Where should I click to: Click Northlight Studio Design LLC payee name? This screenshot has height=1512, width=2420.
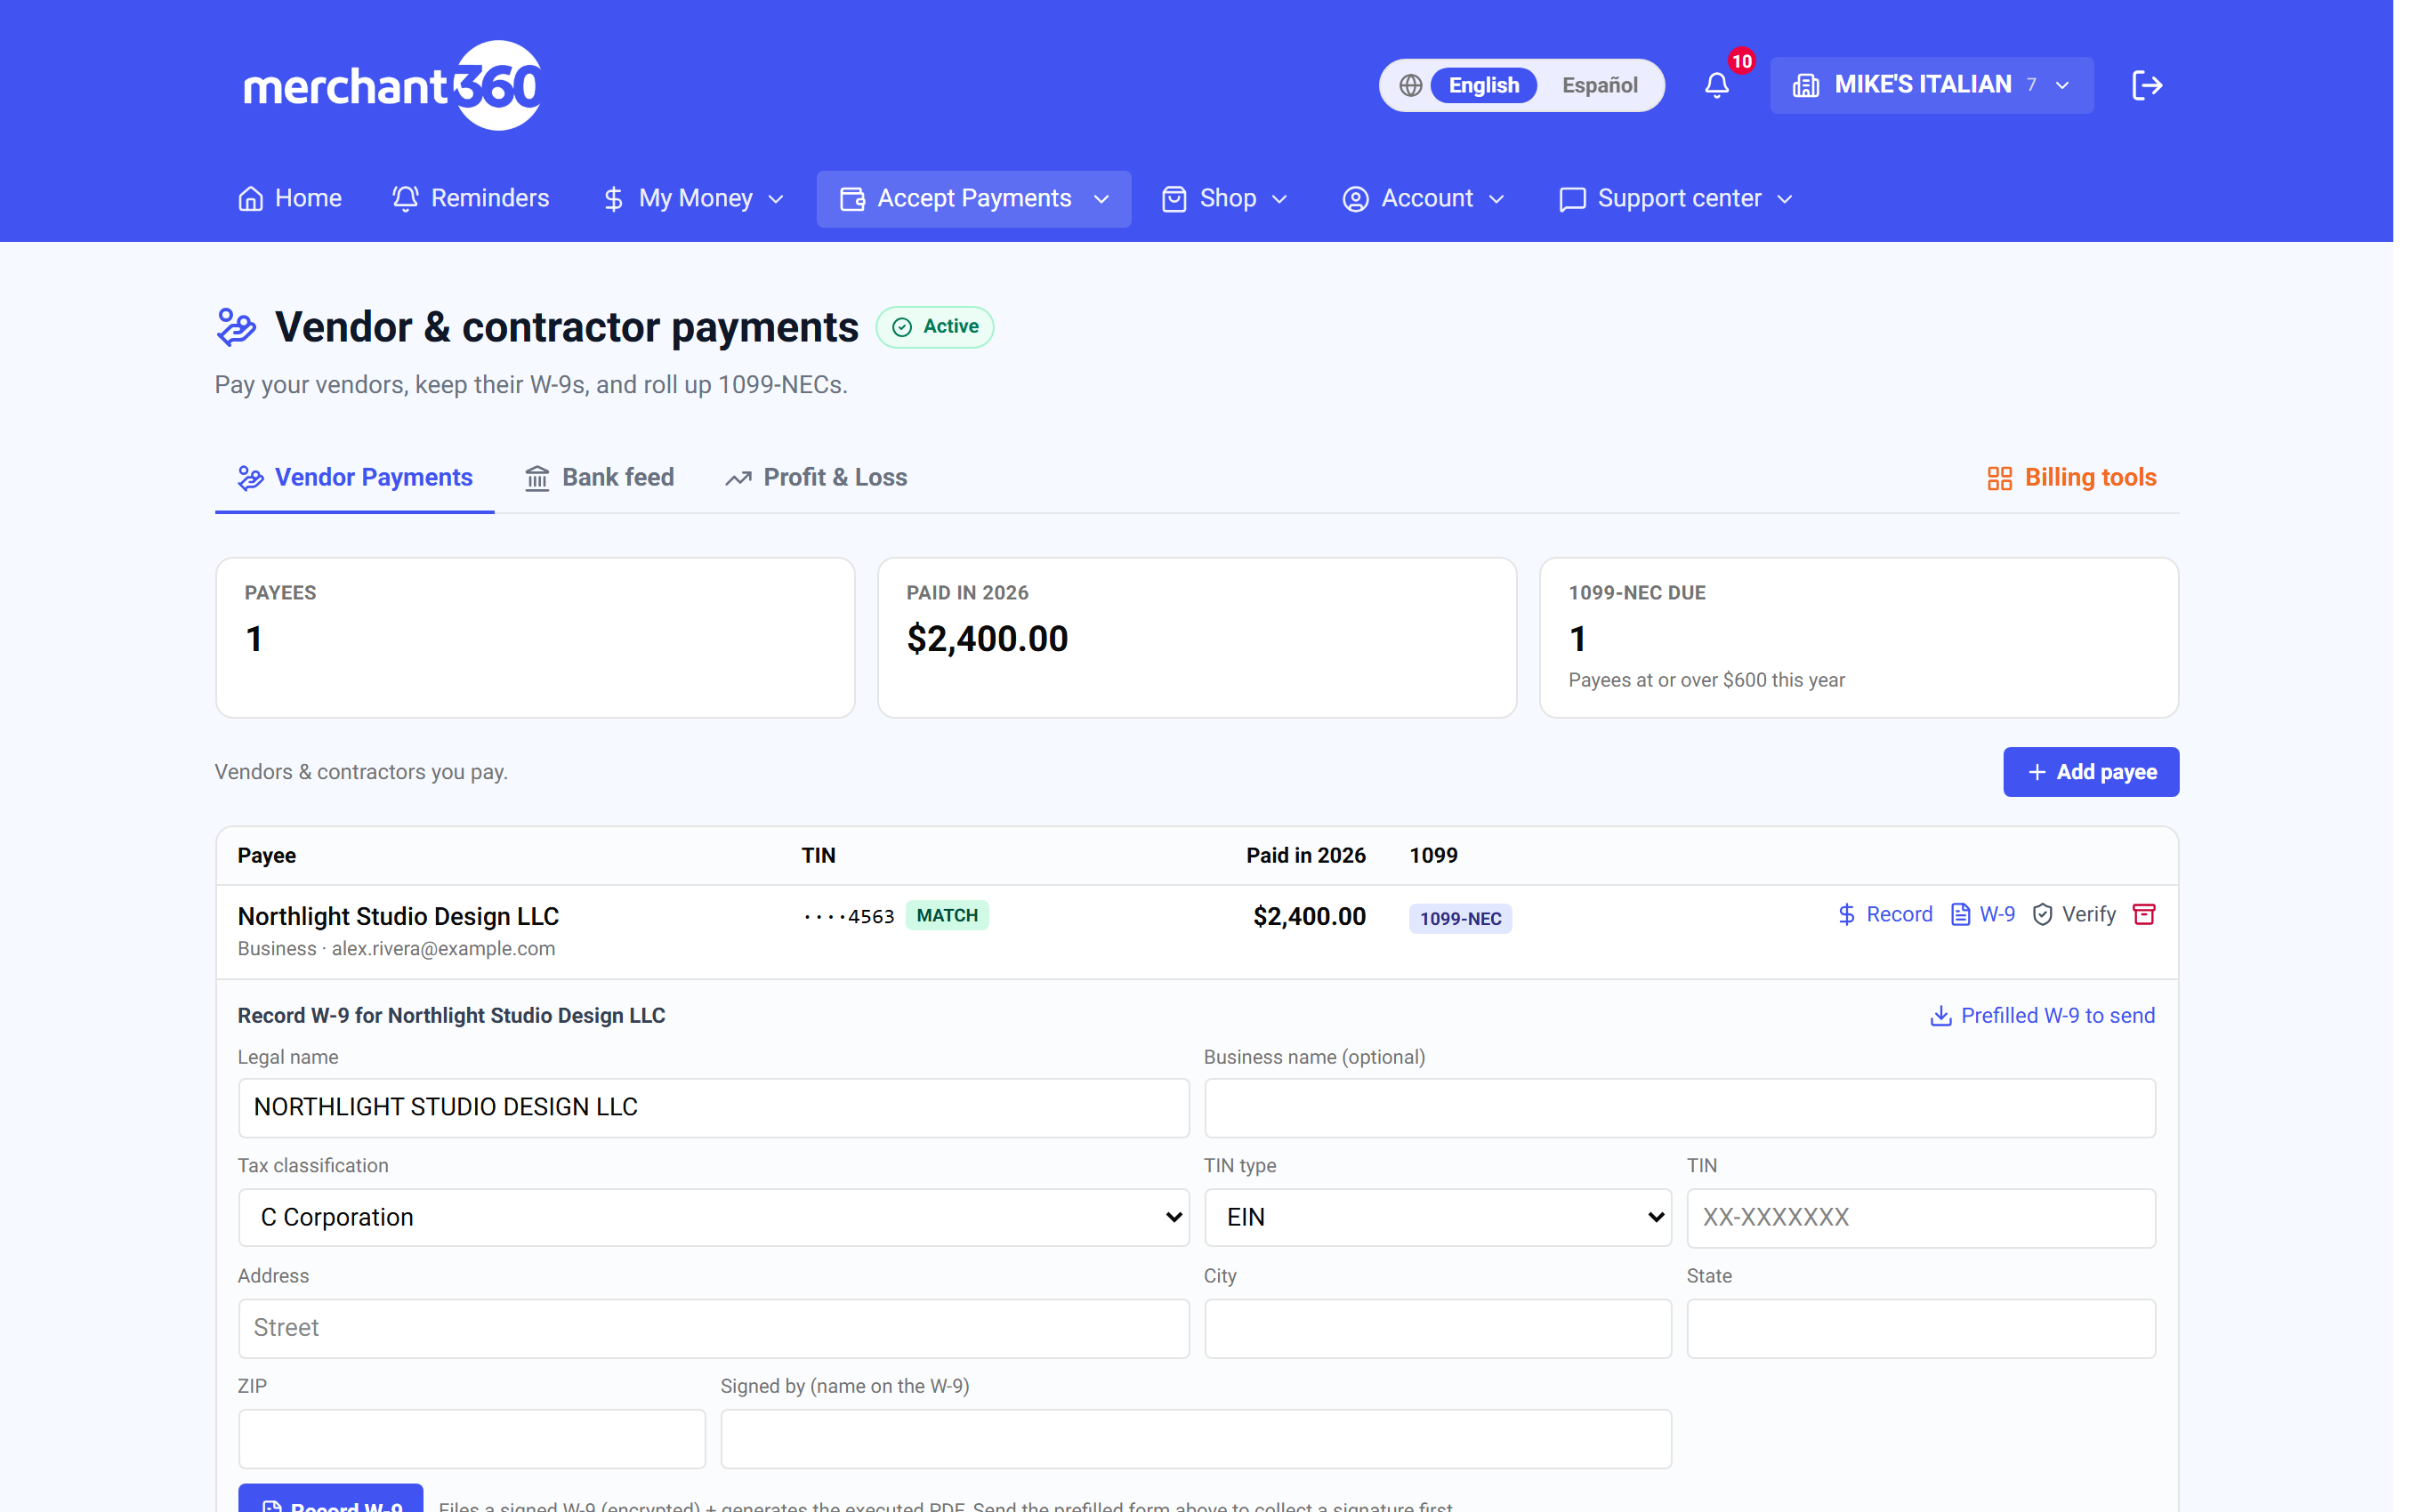pos(398,917)
